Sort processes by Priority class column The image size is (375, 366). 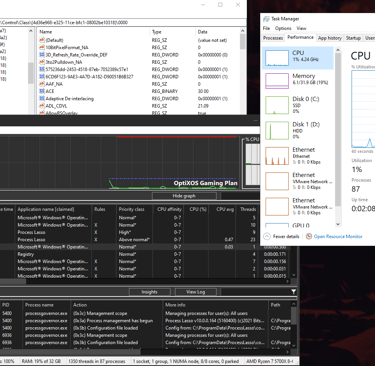[133, 209]
